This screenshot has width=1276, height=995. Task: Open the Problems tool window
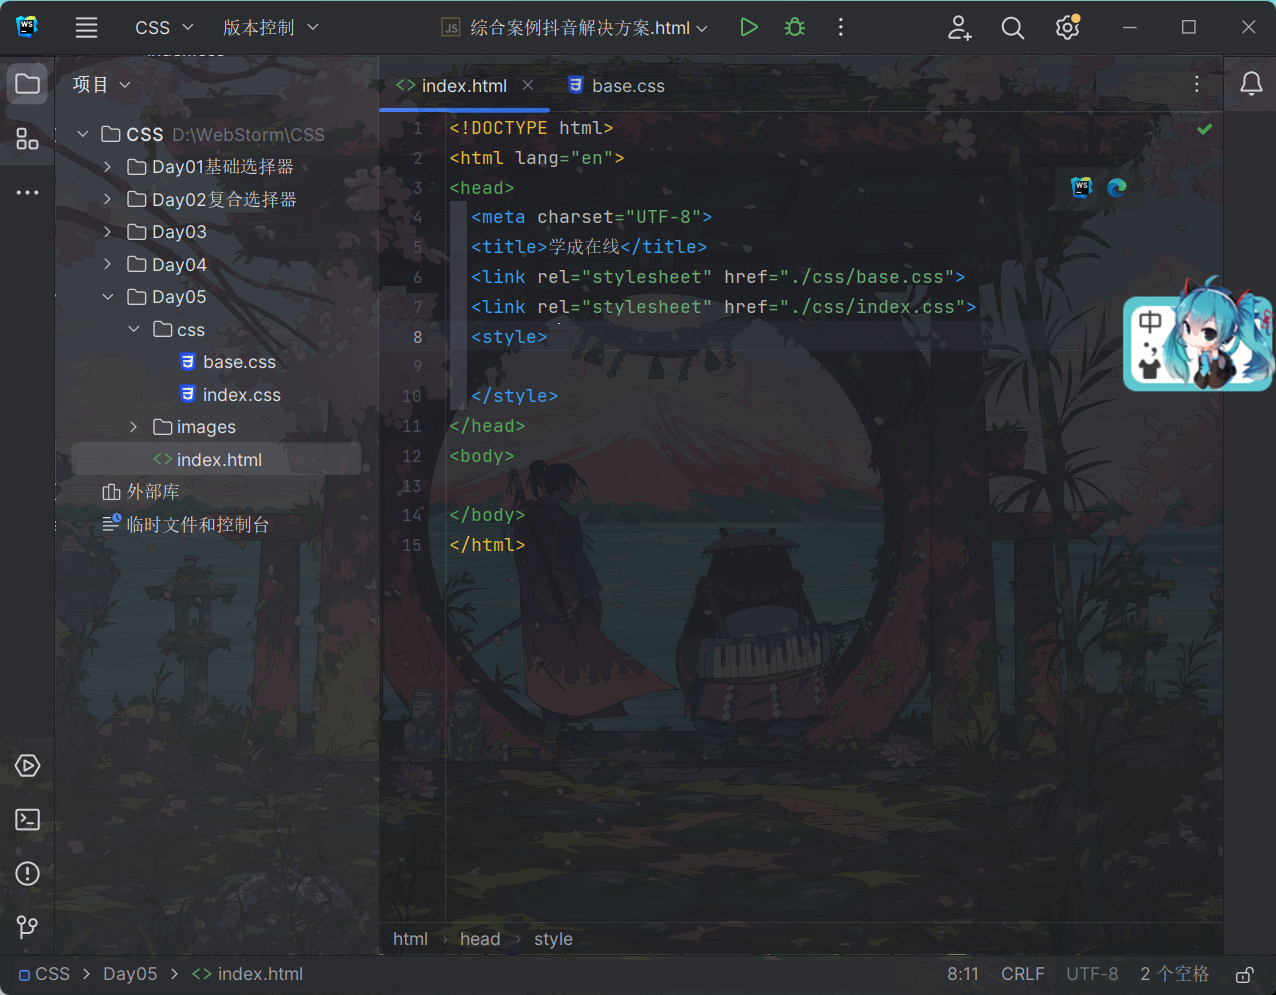pos(28,874)
